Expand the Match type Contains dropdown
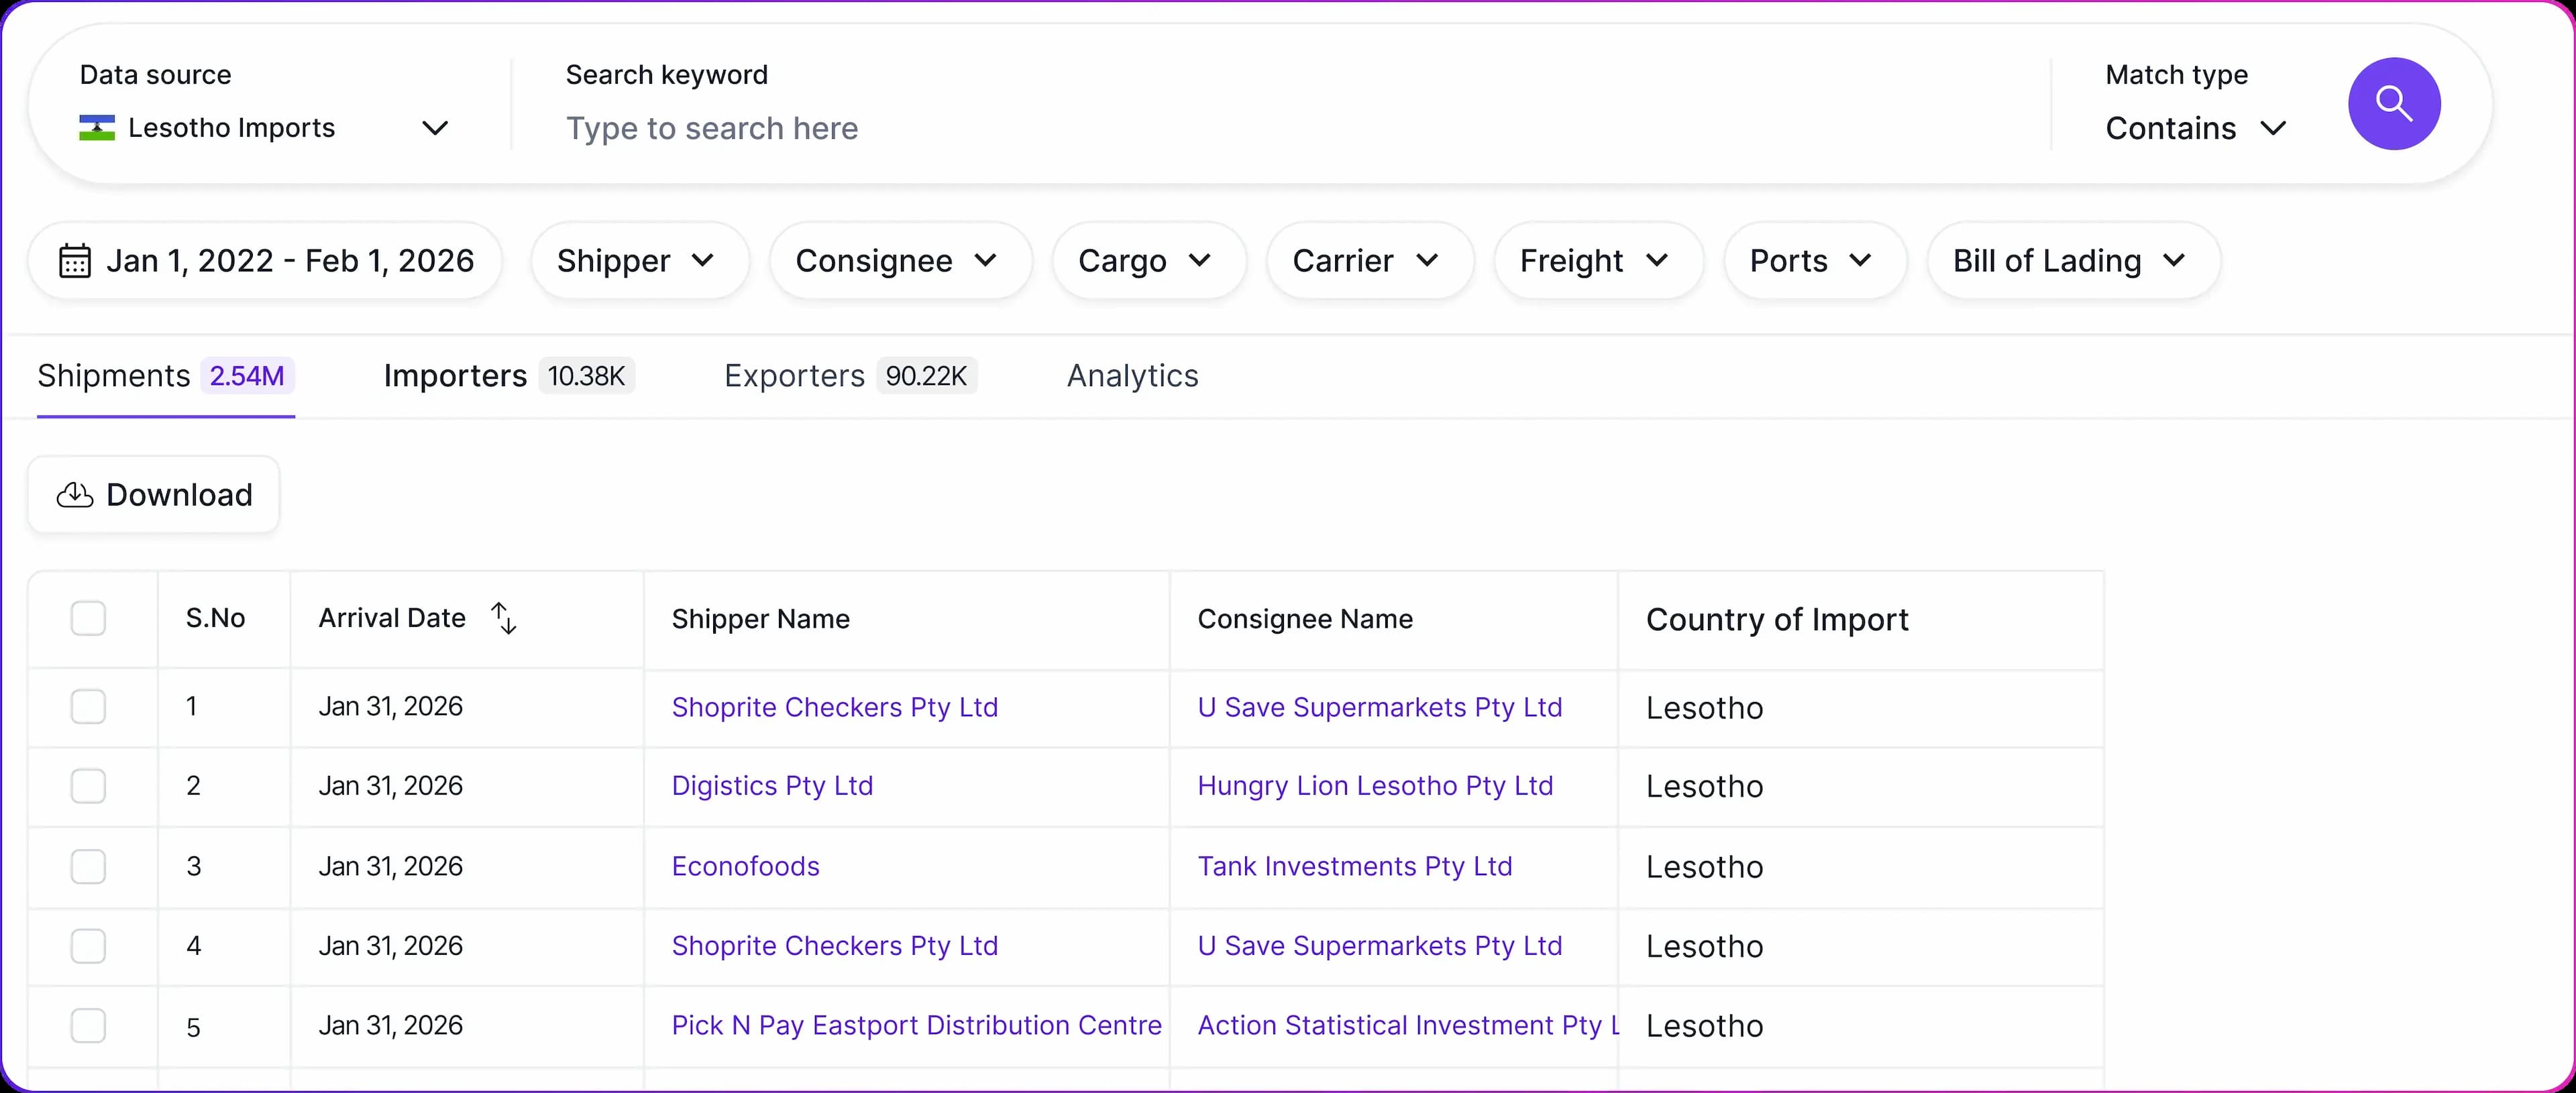This screenshot has width=2576, height=1093. [x=2195, y=128]
